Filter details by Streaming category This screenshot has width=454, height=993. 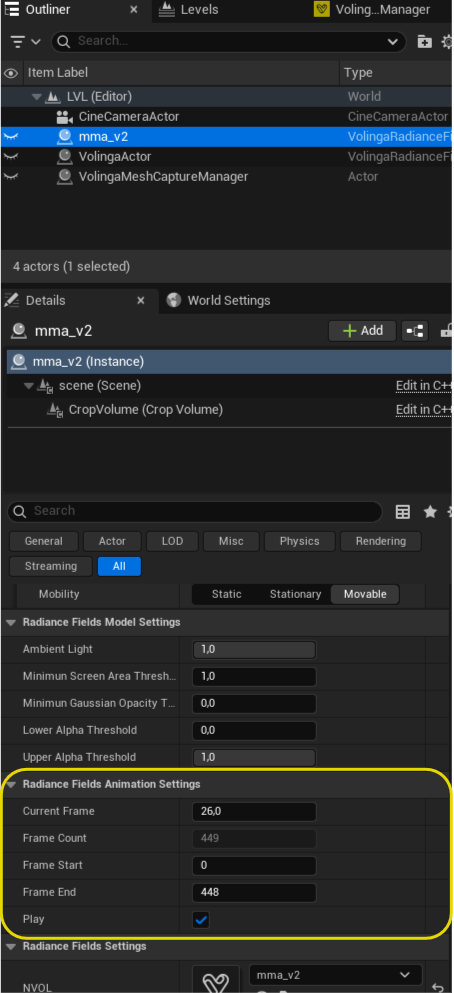(51, 567)
